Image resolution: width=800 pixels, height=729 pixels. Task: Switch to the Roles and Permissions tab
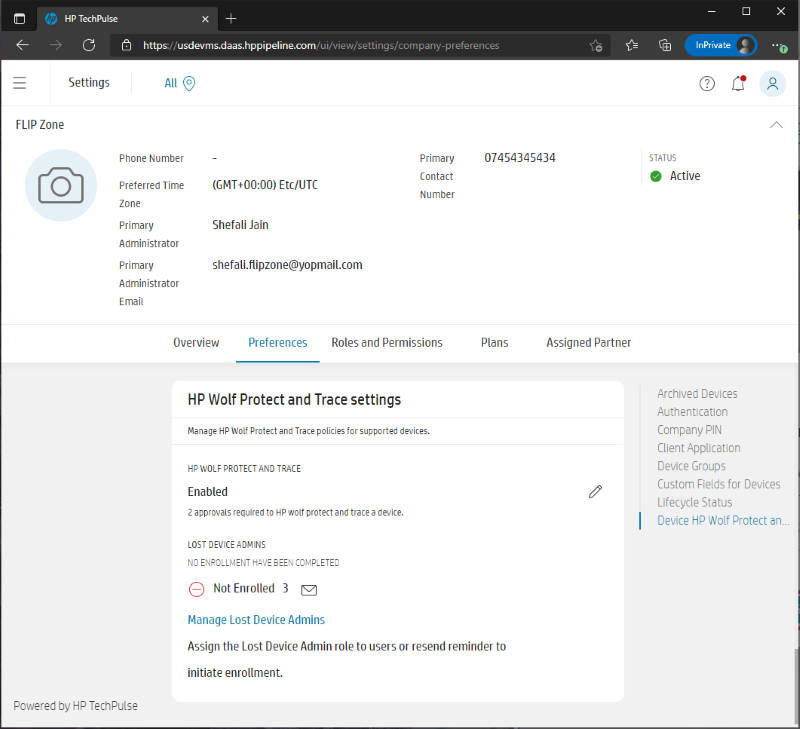387,342
